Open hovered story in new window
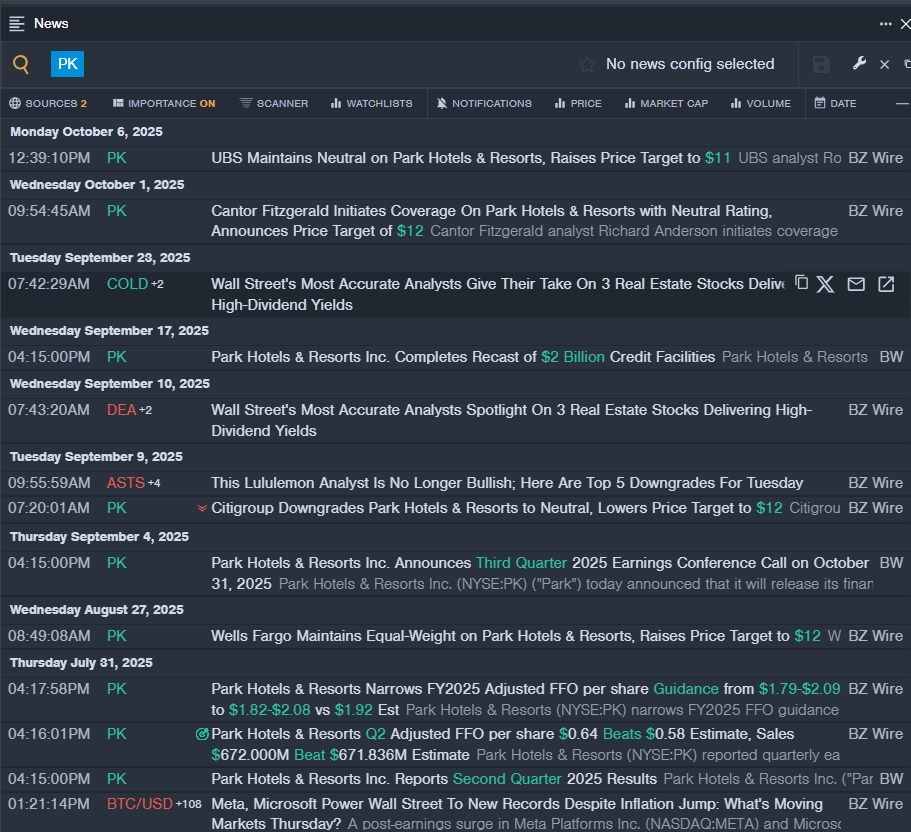The height and width of the screenshot is (832, 911). pyautogui.click(x=886, y=284)
